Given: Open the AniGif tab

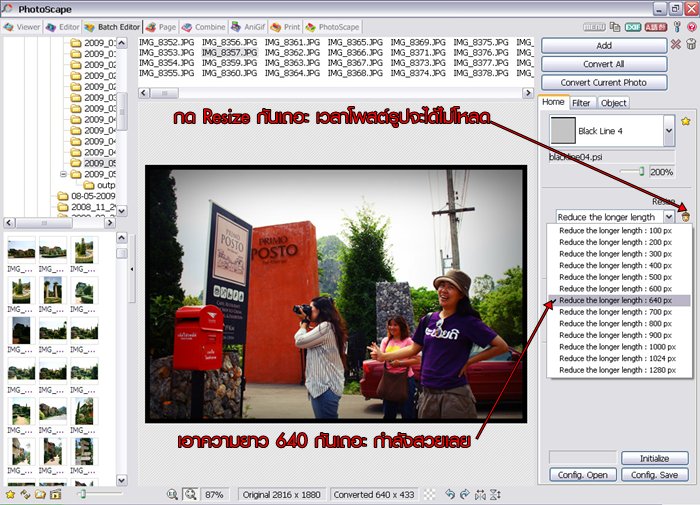Looking at the screenshot, I should pos(248,27).
